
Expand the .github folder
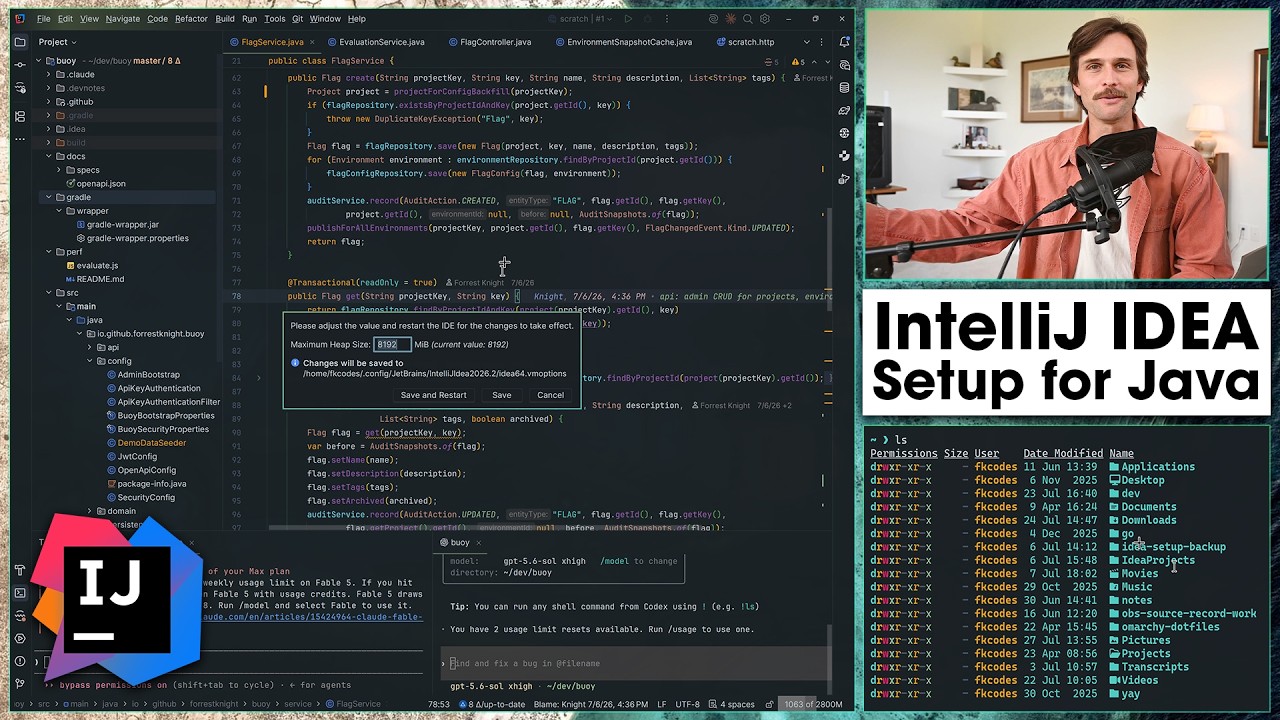48,102
